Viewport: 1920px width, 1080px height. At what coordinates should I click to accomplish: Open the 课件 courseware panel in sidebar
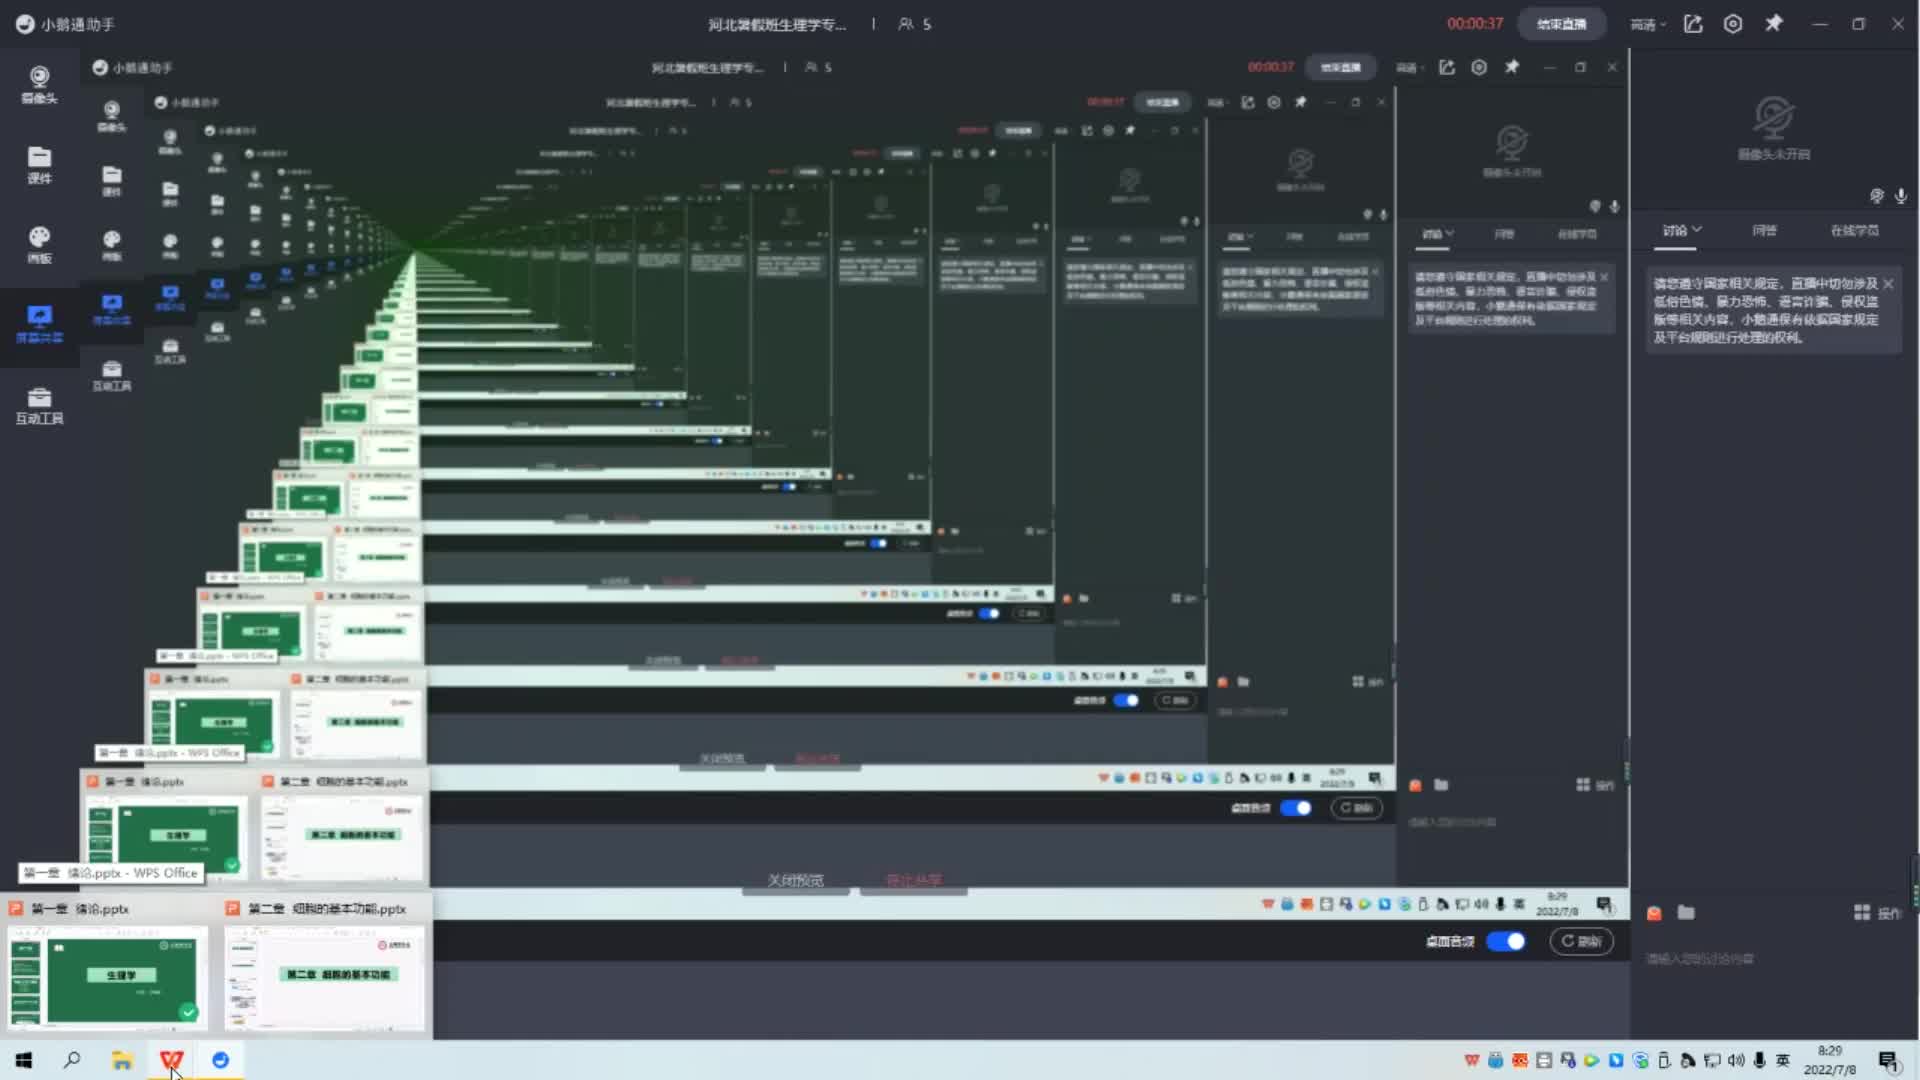(x=39, y=165)
